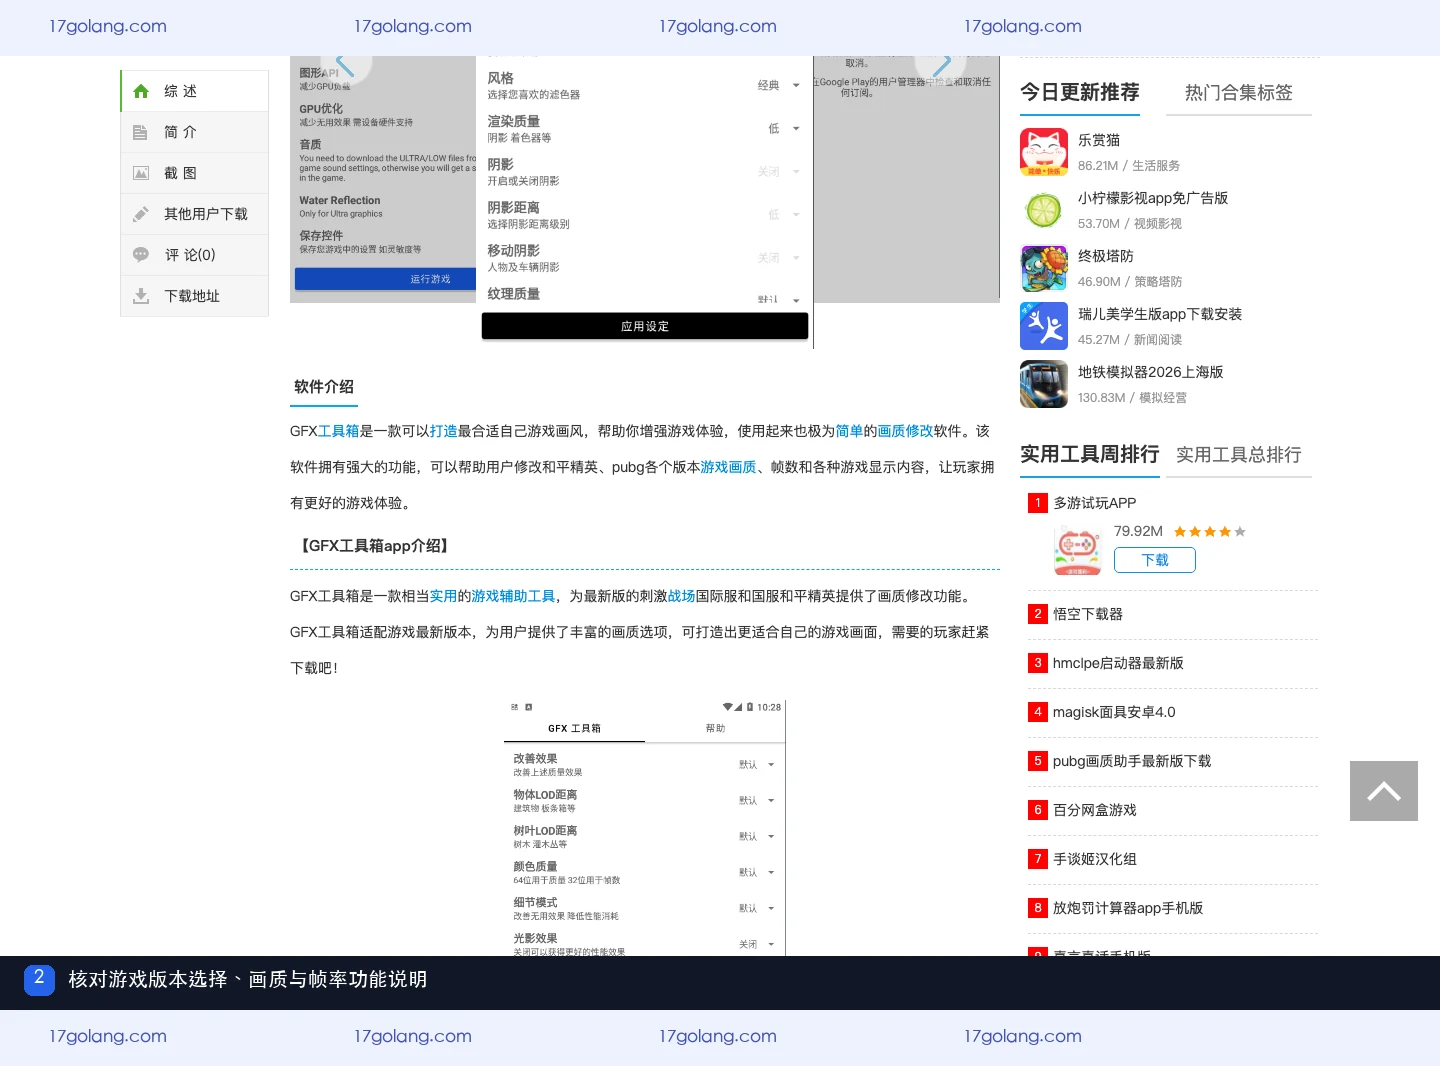Viewport: 1440px width, 1066px height.
Task: Click the speech bubble icon beside 评论(0)
Action: tap(141, 255)
